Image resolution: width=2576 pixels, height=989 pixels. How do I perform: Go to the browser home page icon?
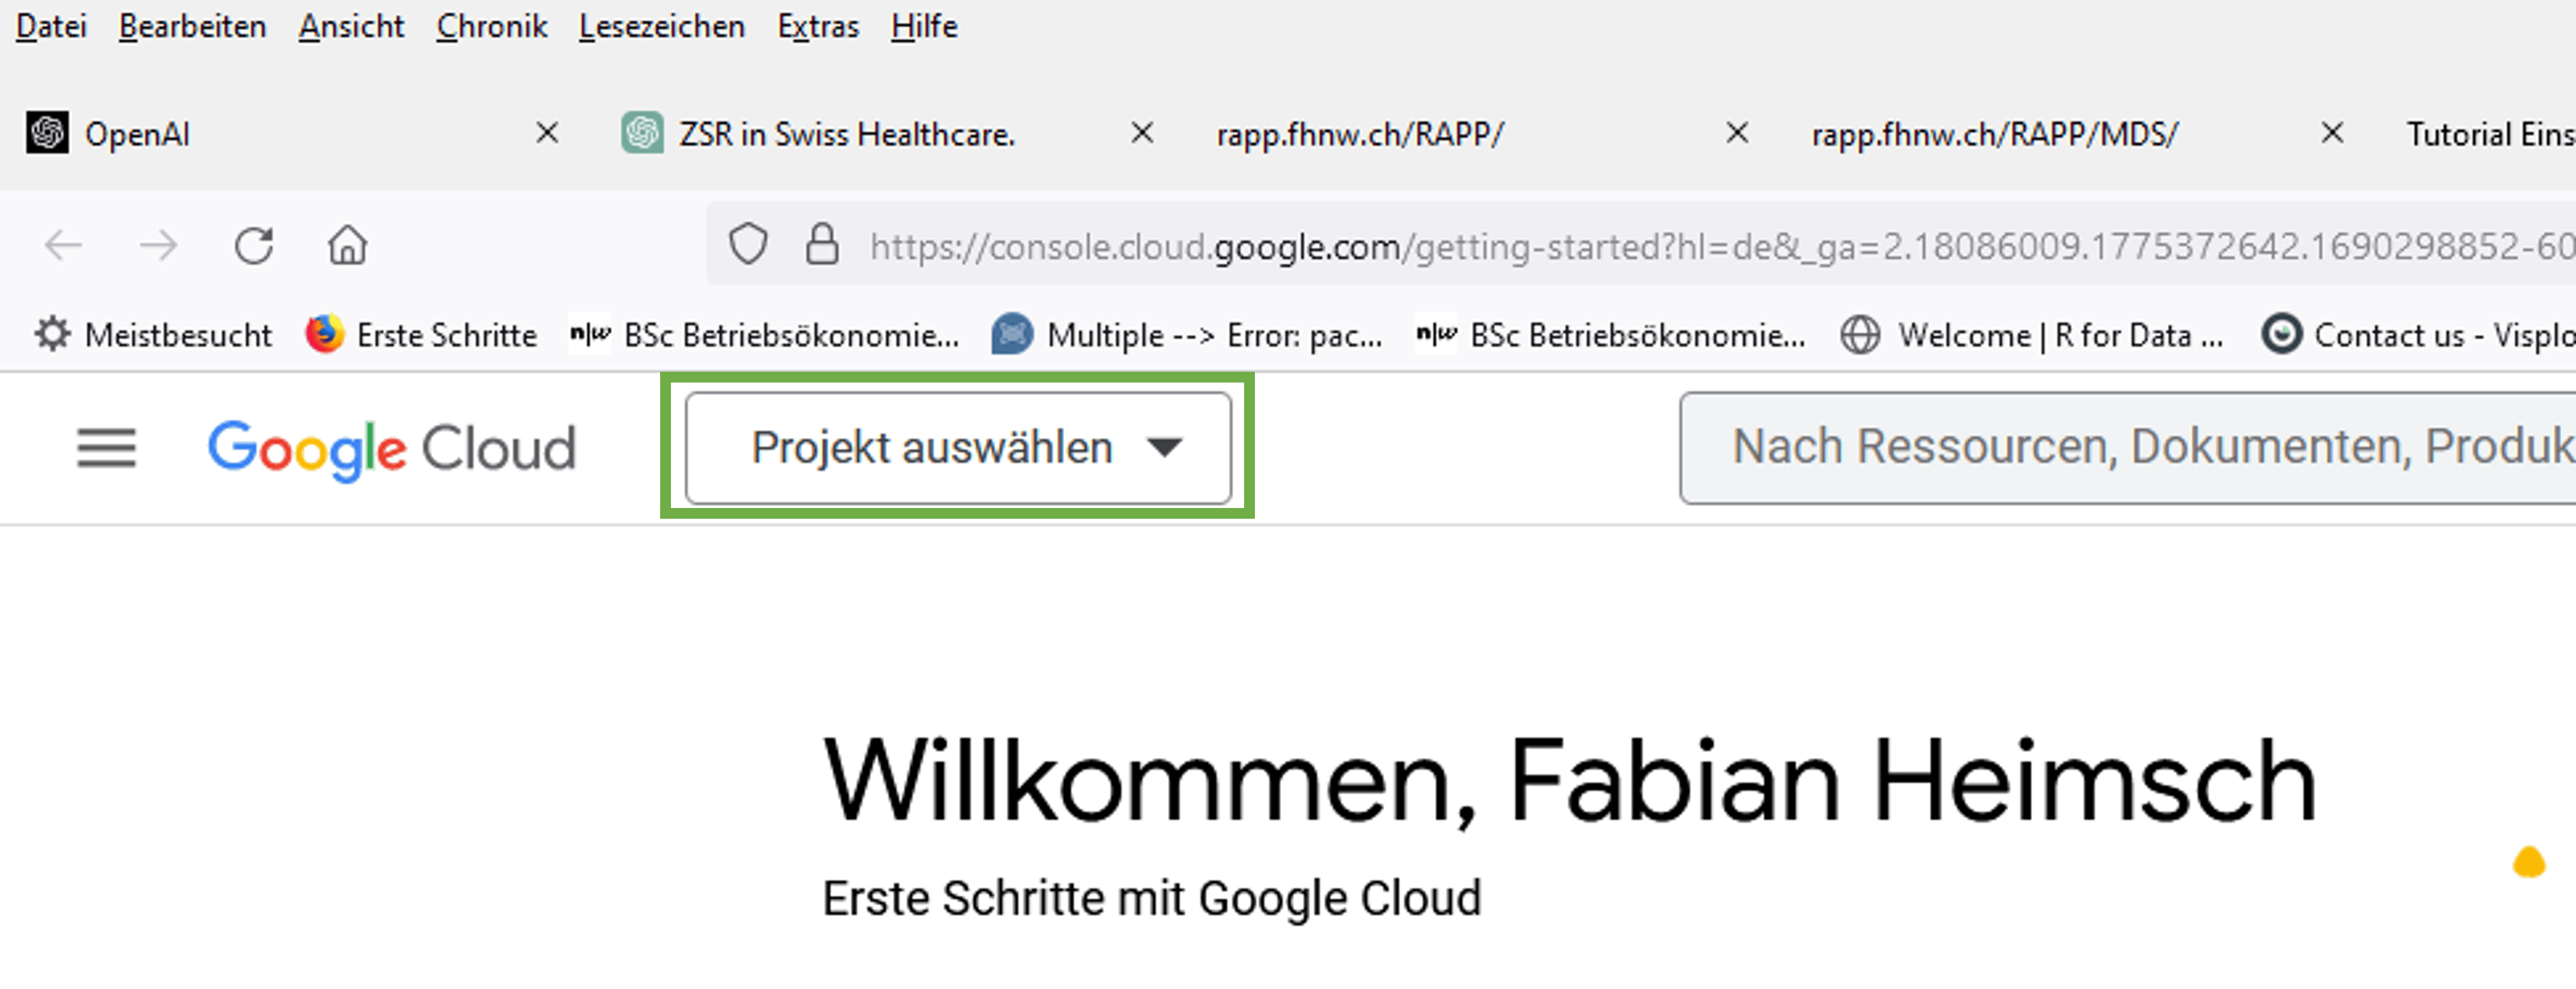coord(347,246)
